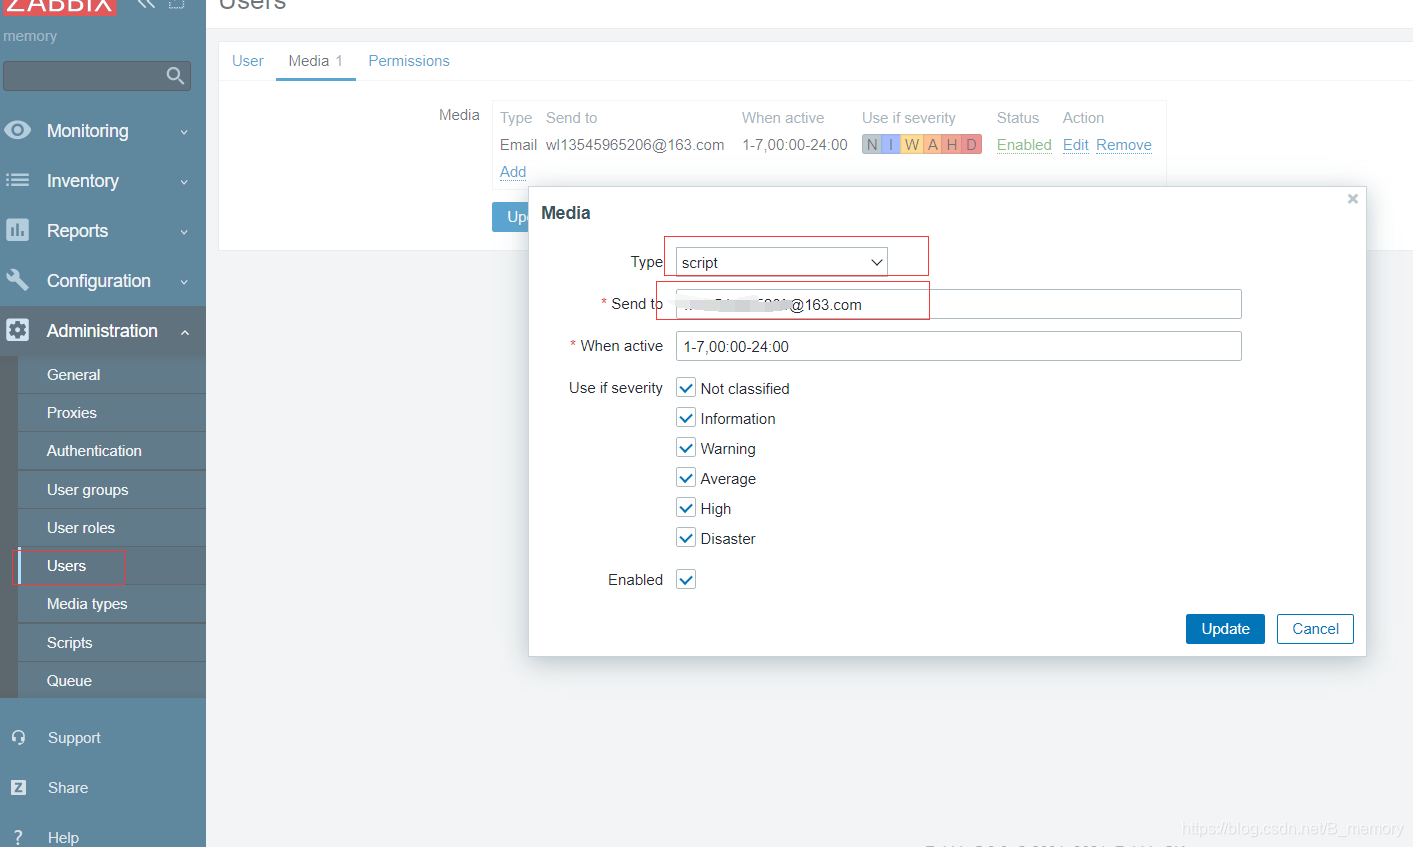Click the Add media link
The height and width of the screenshot is (847, 1413).
coord(513,172)
